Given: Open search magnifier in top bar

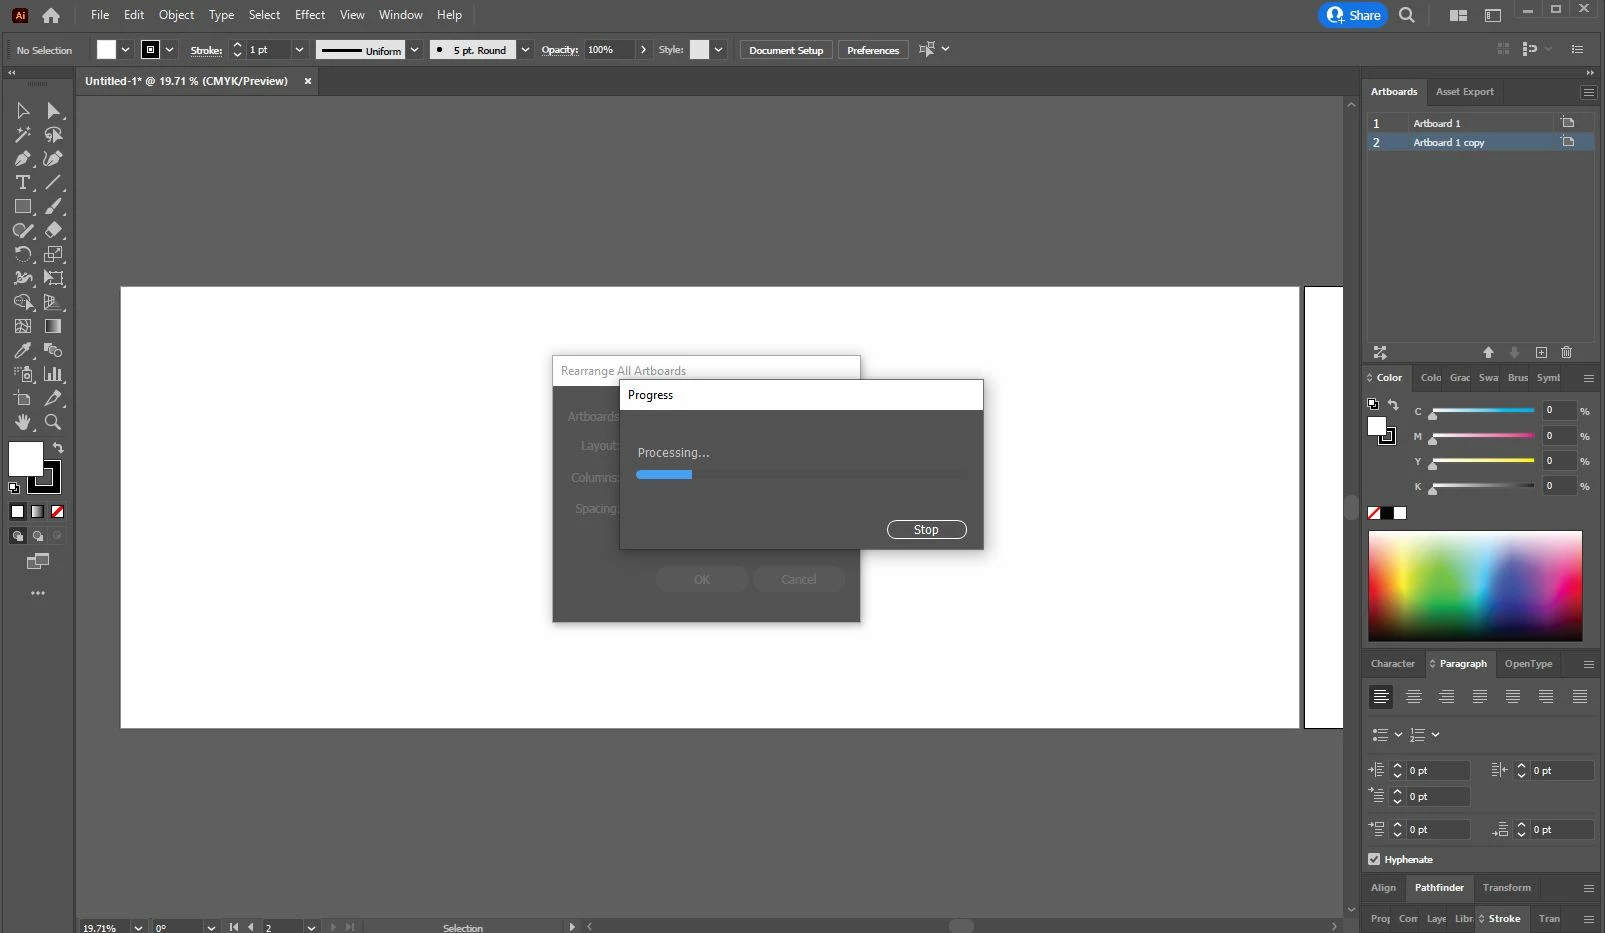Looking at the screenshot, I should (x=1407, y=15).
